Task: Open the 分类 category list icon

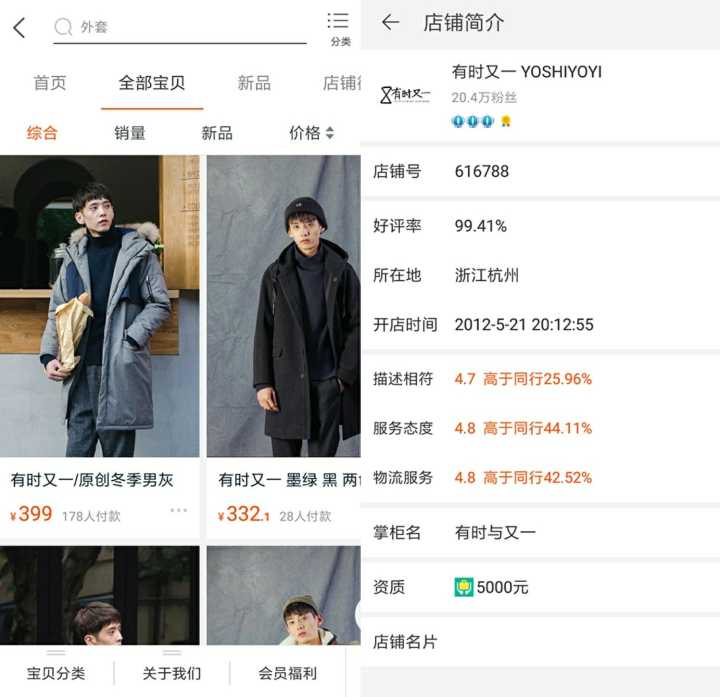Action: [x=339, y=28]
